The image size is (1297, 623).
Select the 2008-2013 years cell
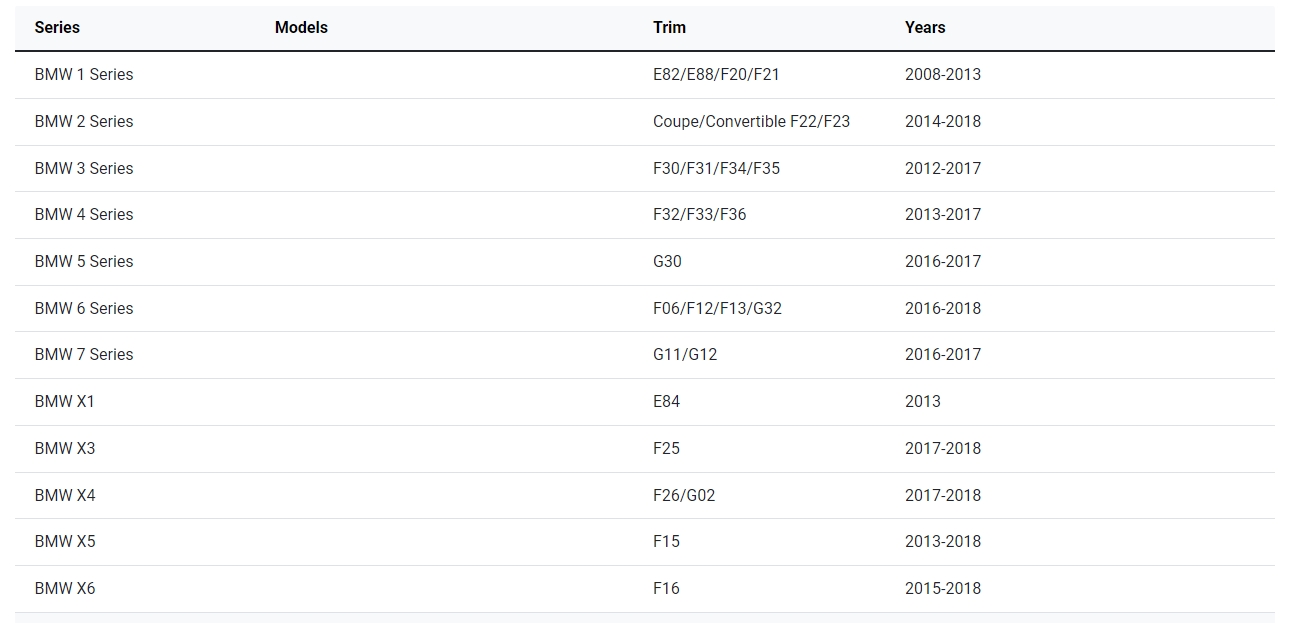943,75
